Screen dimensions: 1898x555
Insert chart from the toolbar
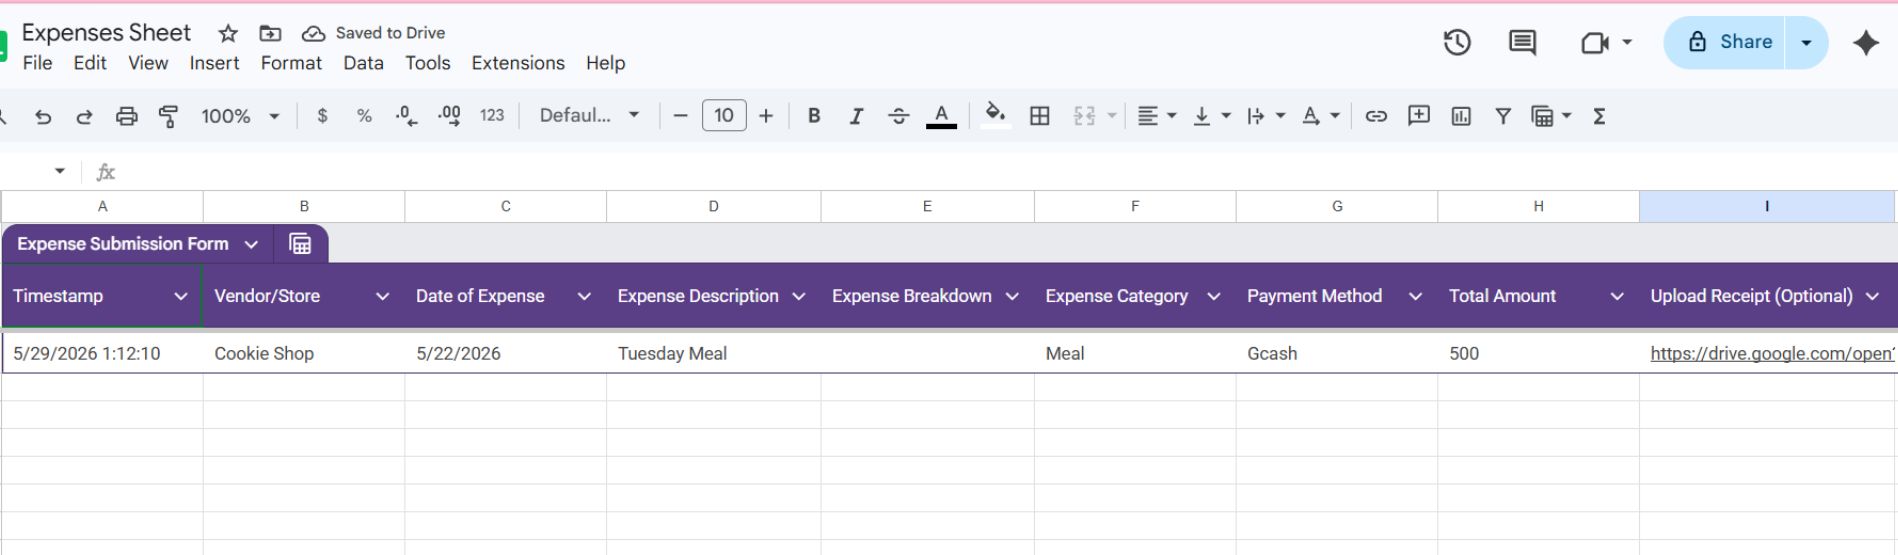[1461, 116]
